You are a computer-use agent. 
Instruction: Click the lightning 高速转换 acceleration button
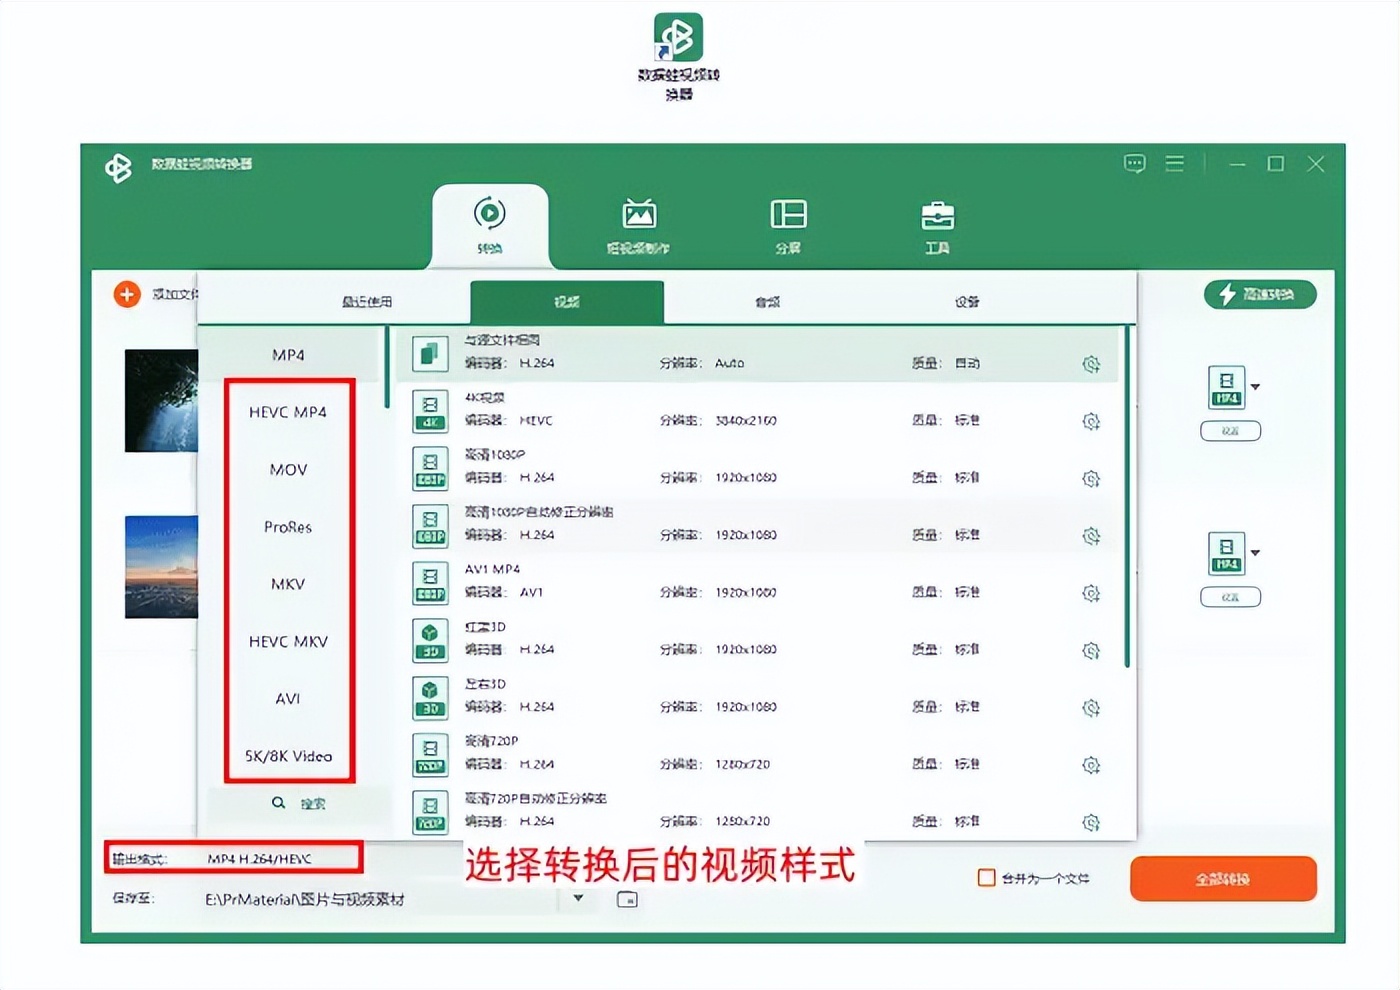coord(1259,295)
